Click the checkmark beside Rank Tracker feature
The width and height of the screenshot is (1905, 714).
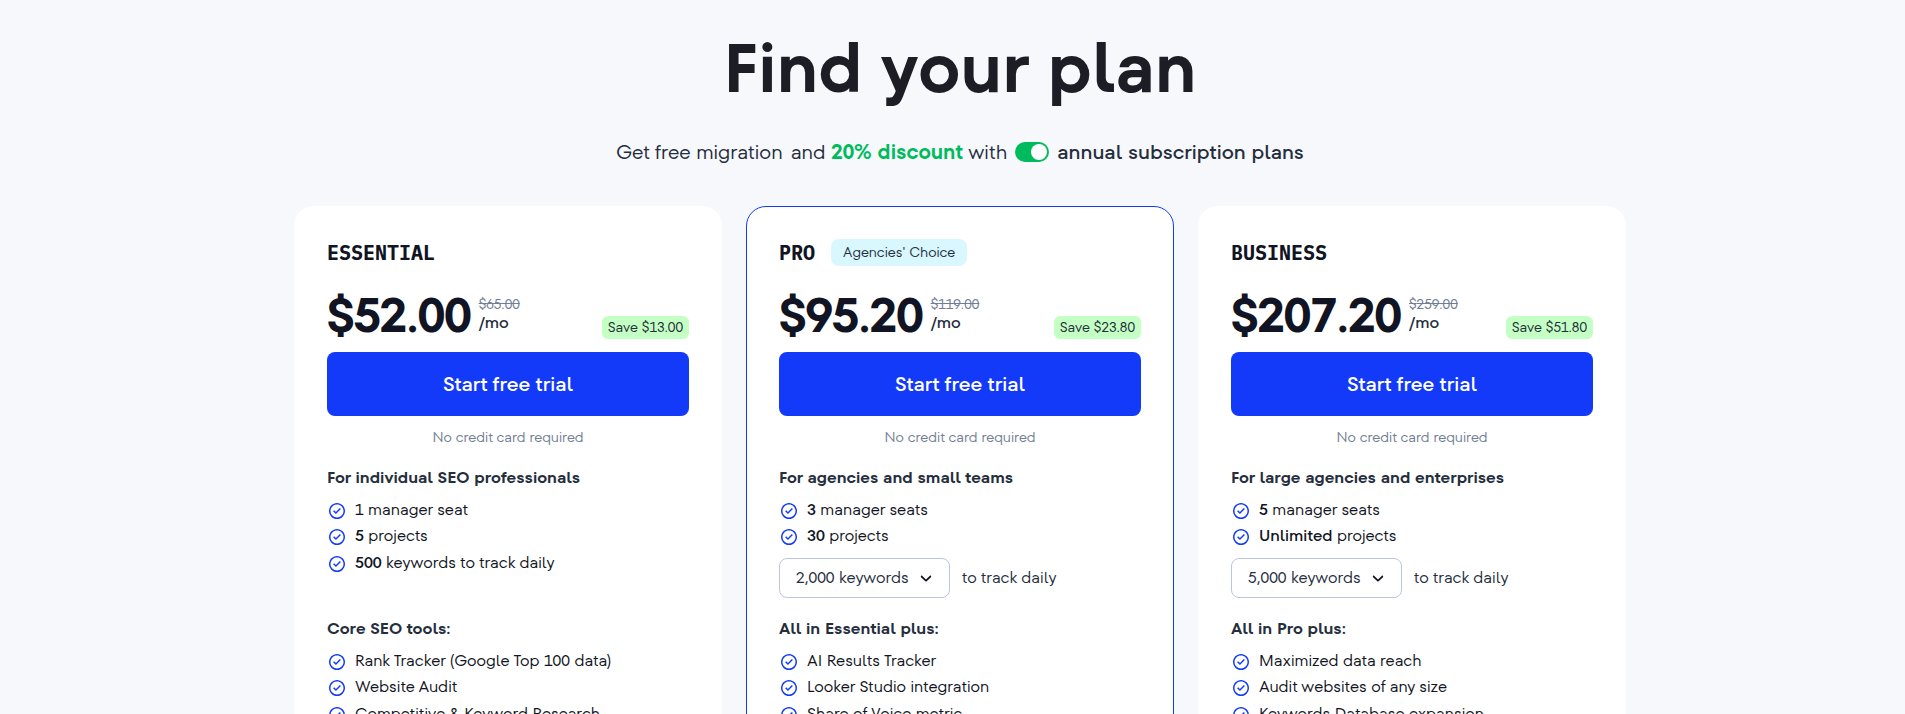coord(337,661)
